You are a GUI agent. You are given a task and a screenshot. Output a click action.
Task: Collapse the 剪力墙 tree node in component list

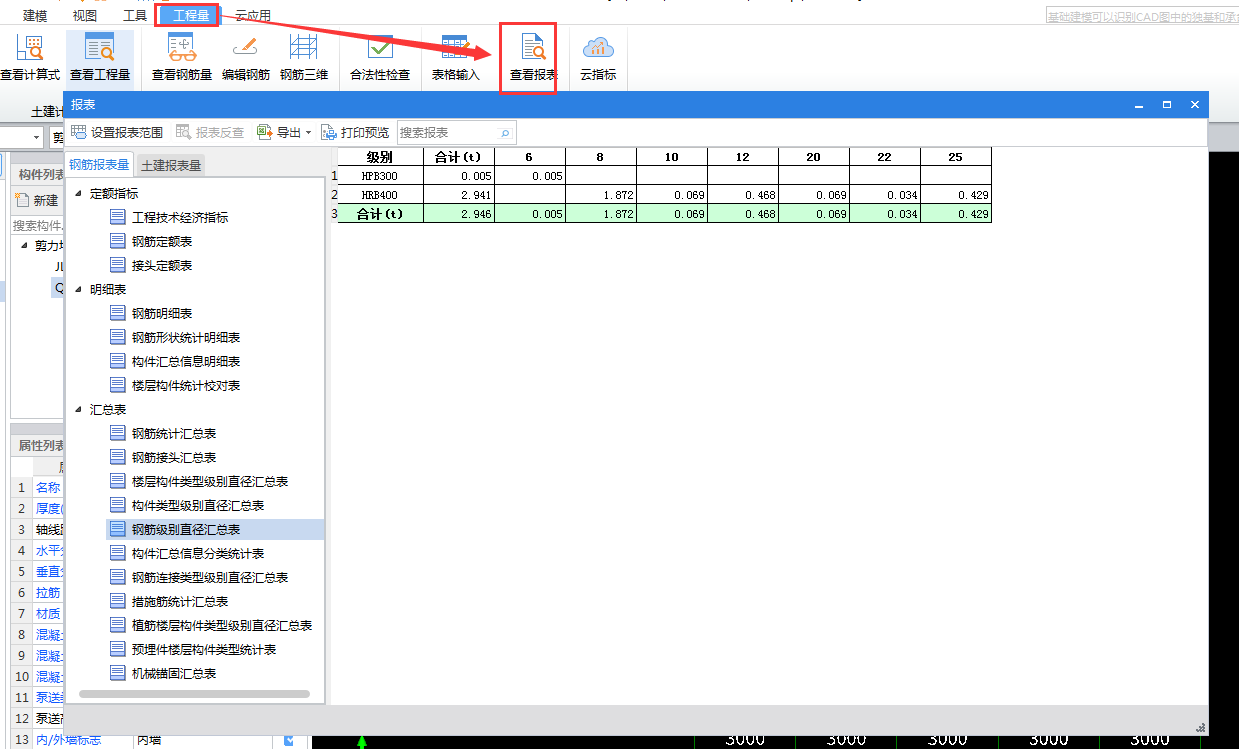[23, 245]
